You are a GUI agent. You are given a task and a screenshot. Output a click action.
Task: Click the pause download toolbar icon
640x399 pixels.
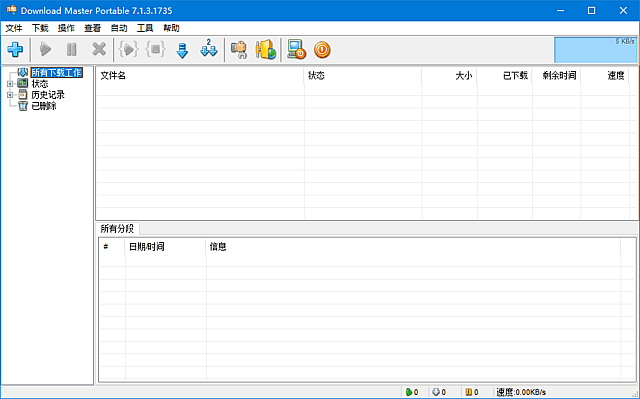tap(72, 50)
